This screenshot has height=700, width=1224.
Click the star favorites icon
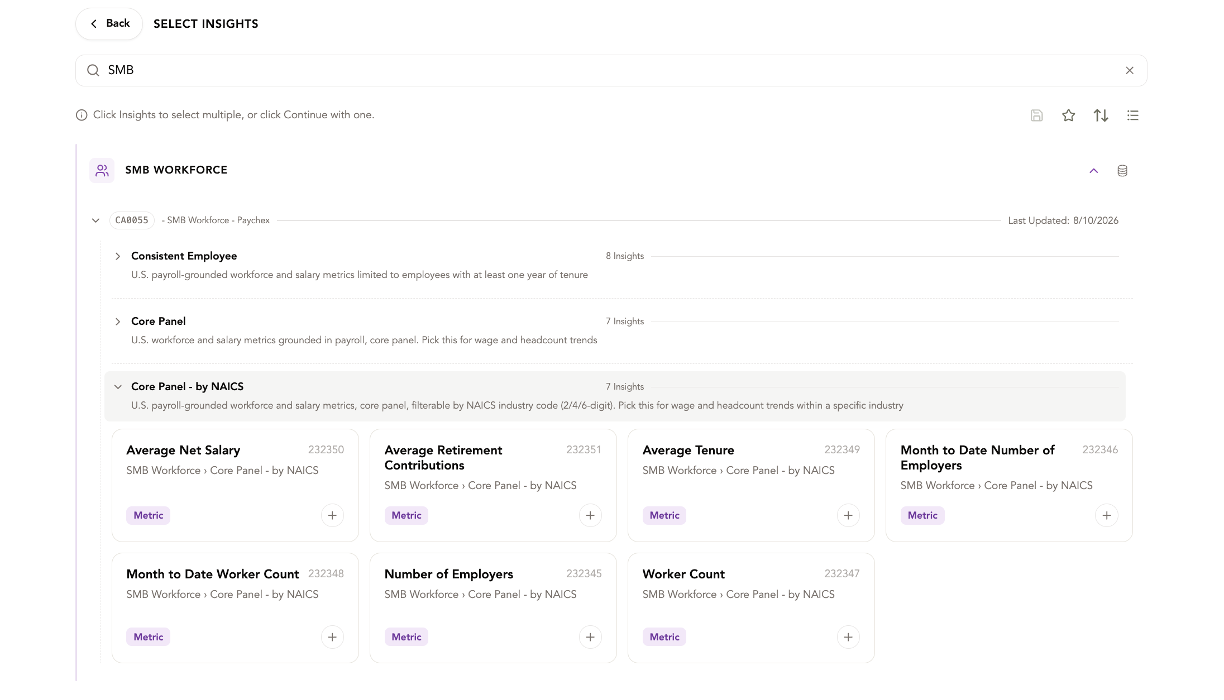click(1069, 115)
